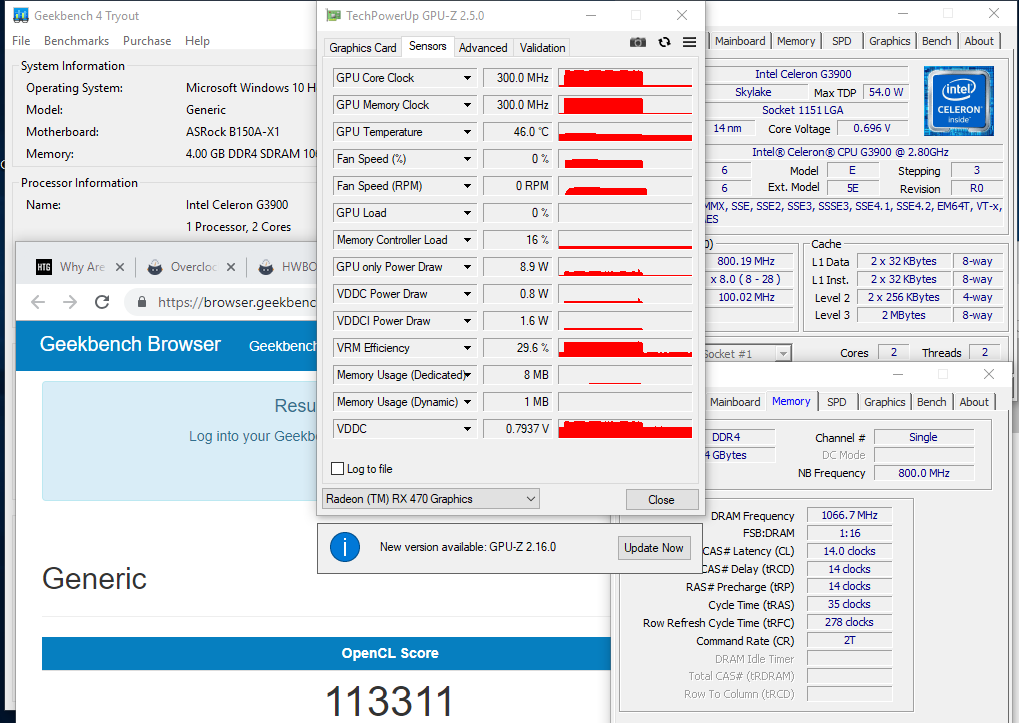The width and height of the screenshot is (1019, 723).
Task: Open the GPU-Z hamburger menu icon
Action: [690, 42]
